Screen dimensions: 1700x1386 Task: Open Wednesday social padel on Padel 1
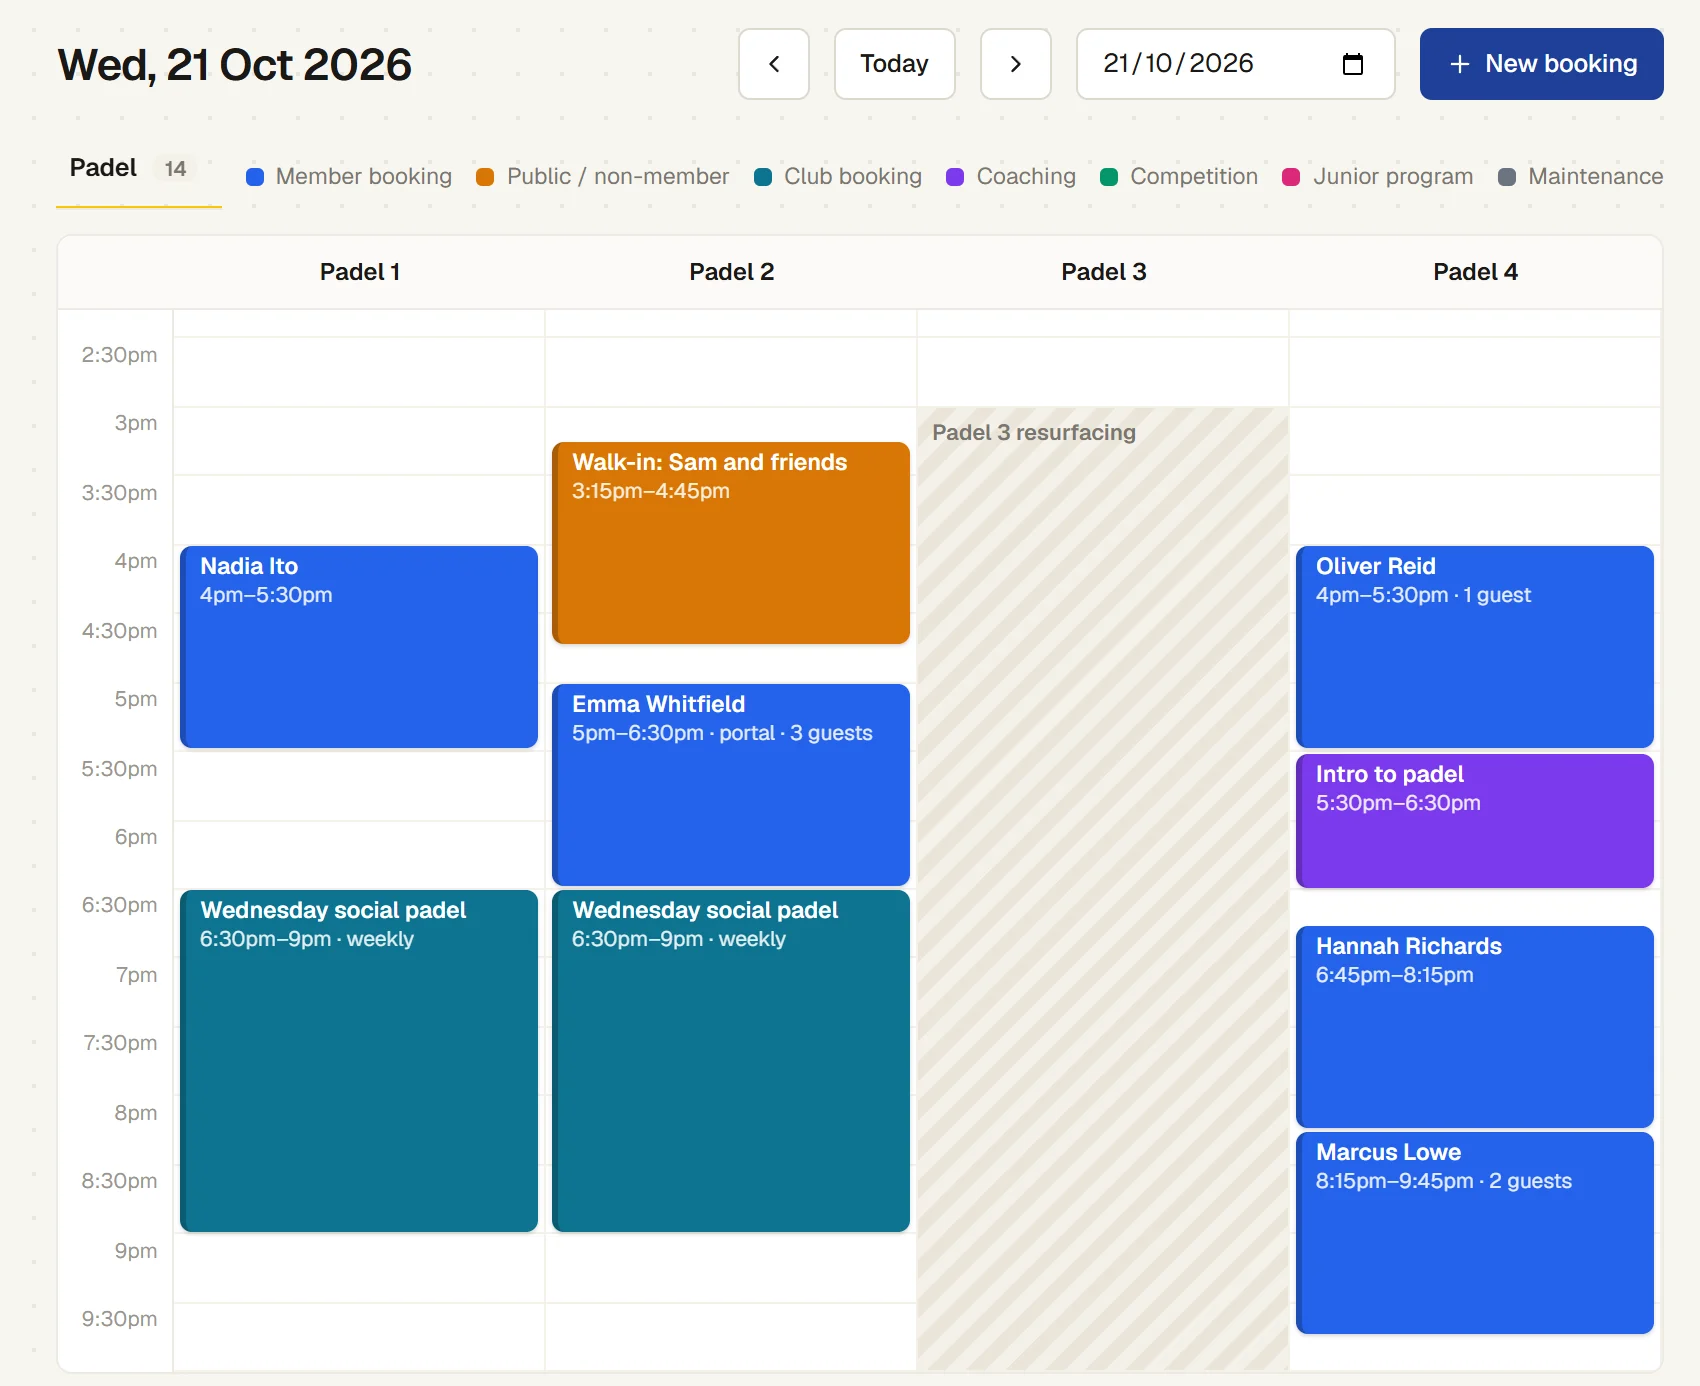click(359, 1061)
